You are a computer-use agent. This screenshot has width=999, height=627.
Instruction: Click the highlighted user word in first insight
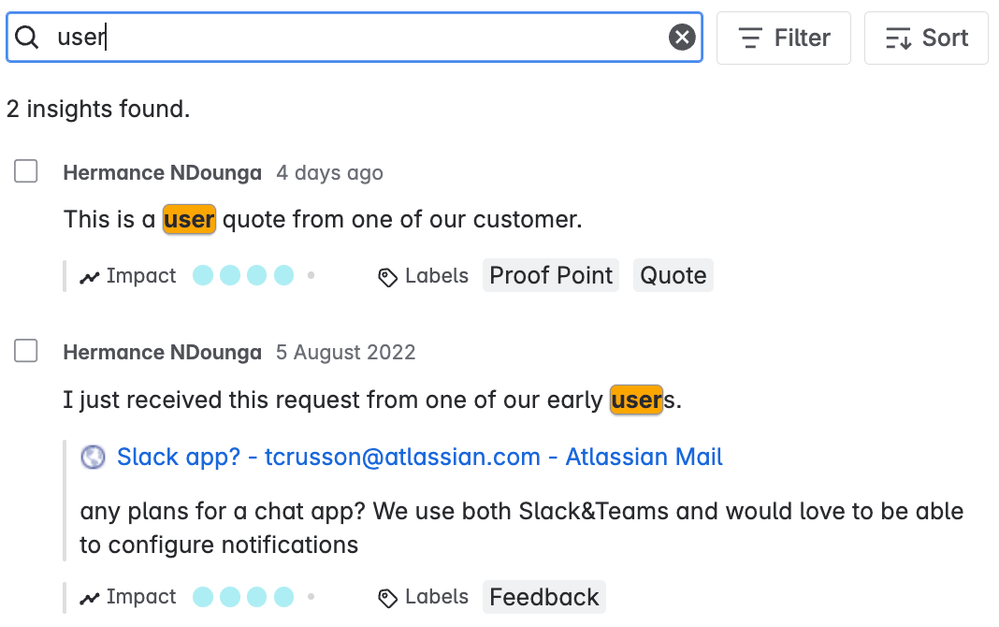coord(189,219)
